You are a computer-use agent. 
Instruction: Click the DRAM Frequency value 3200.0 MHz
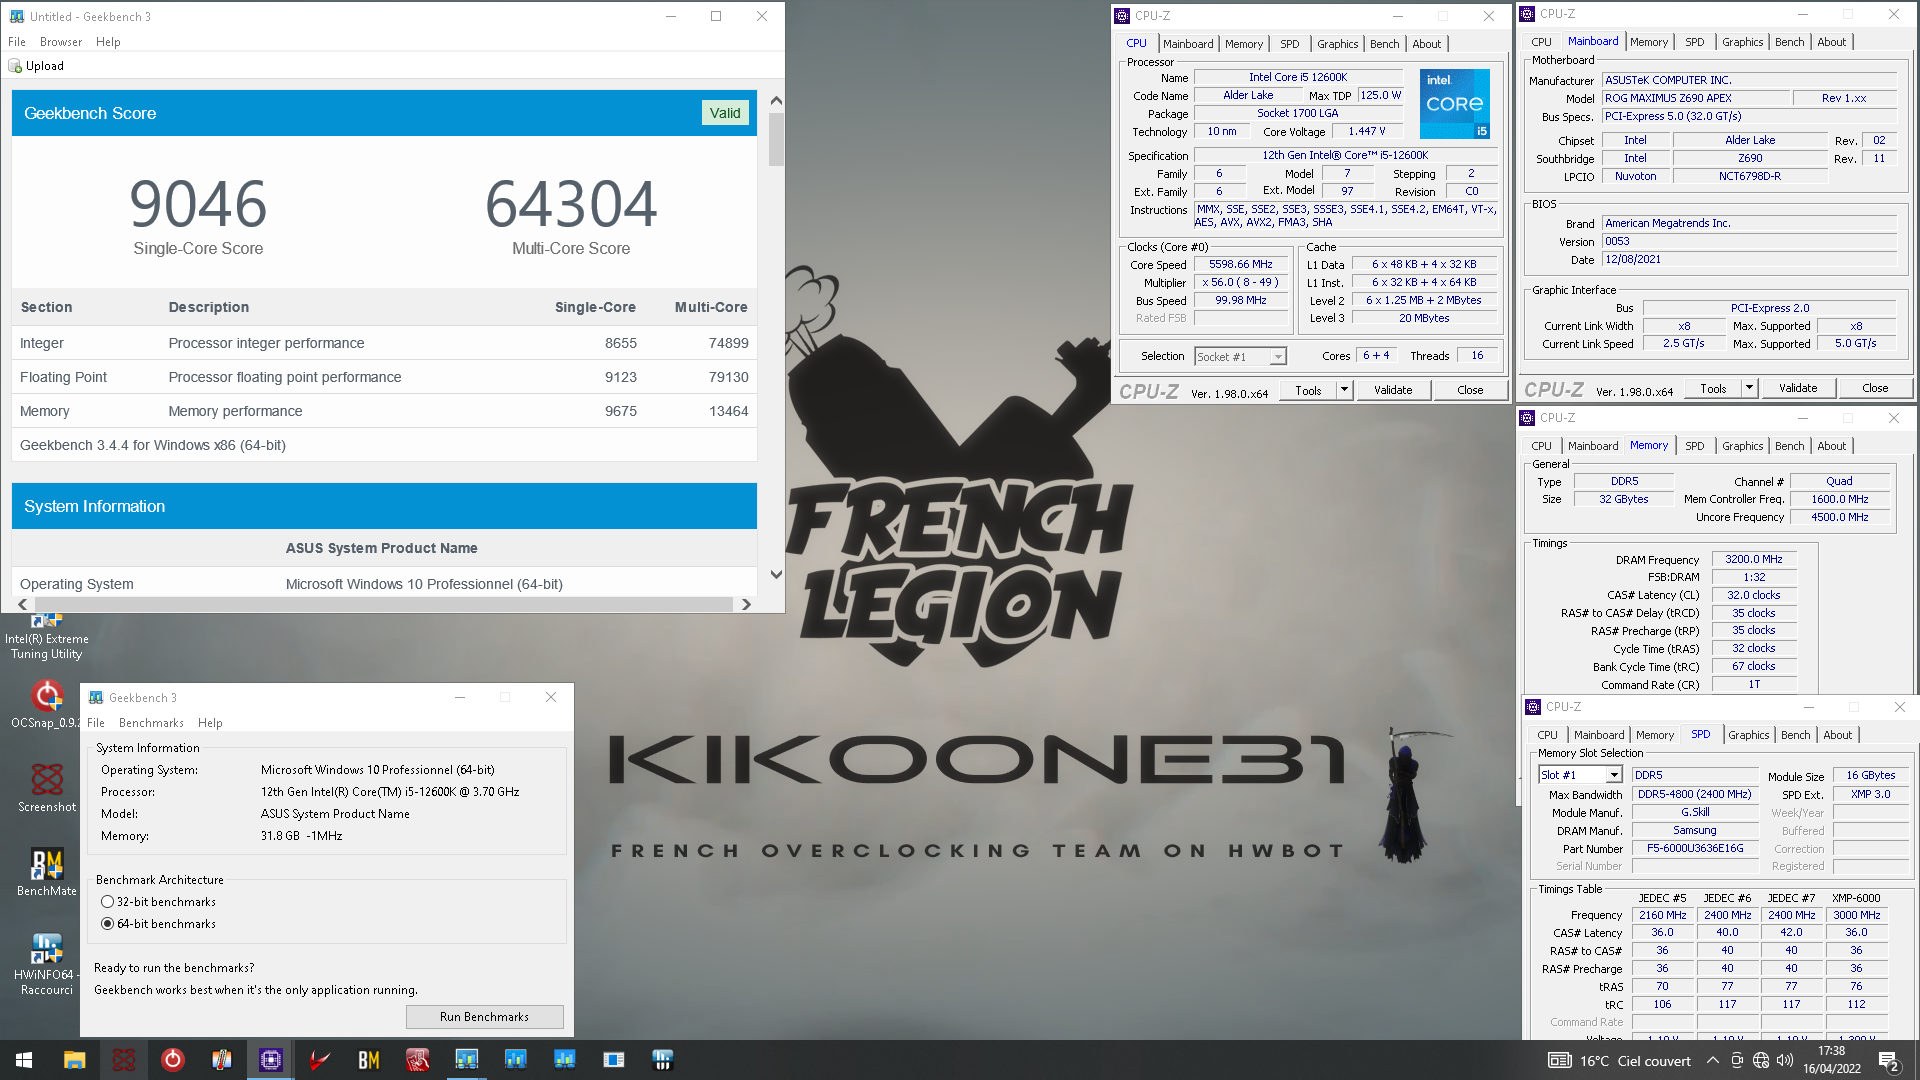tap(1754, 560)
